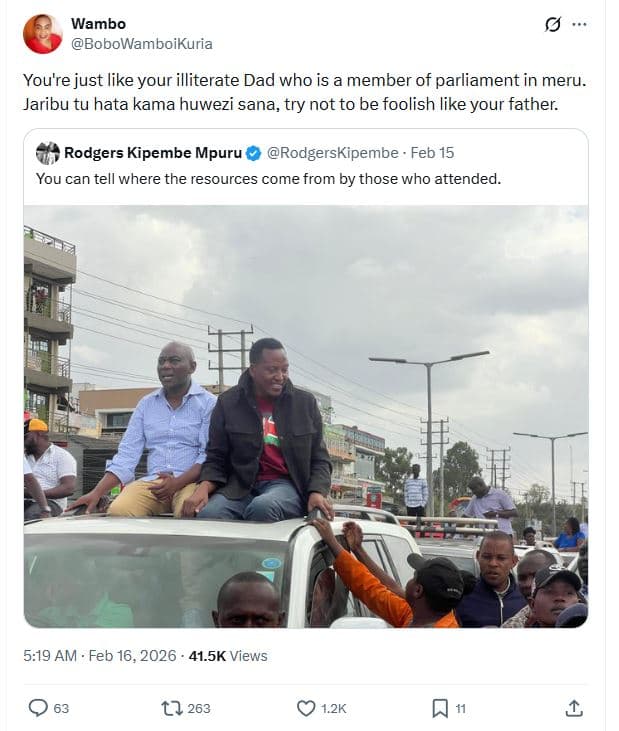The width and height of the screenshot is (619, 731).
Task: Open the @RodgersKipembe handle link
Action: coord(332,153)
